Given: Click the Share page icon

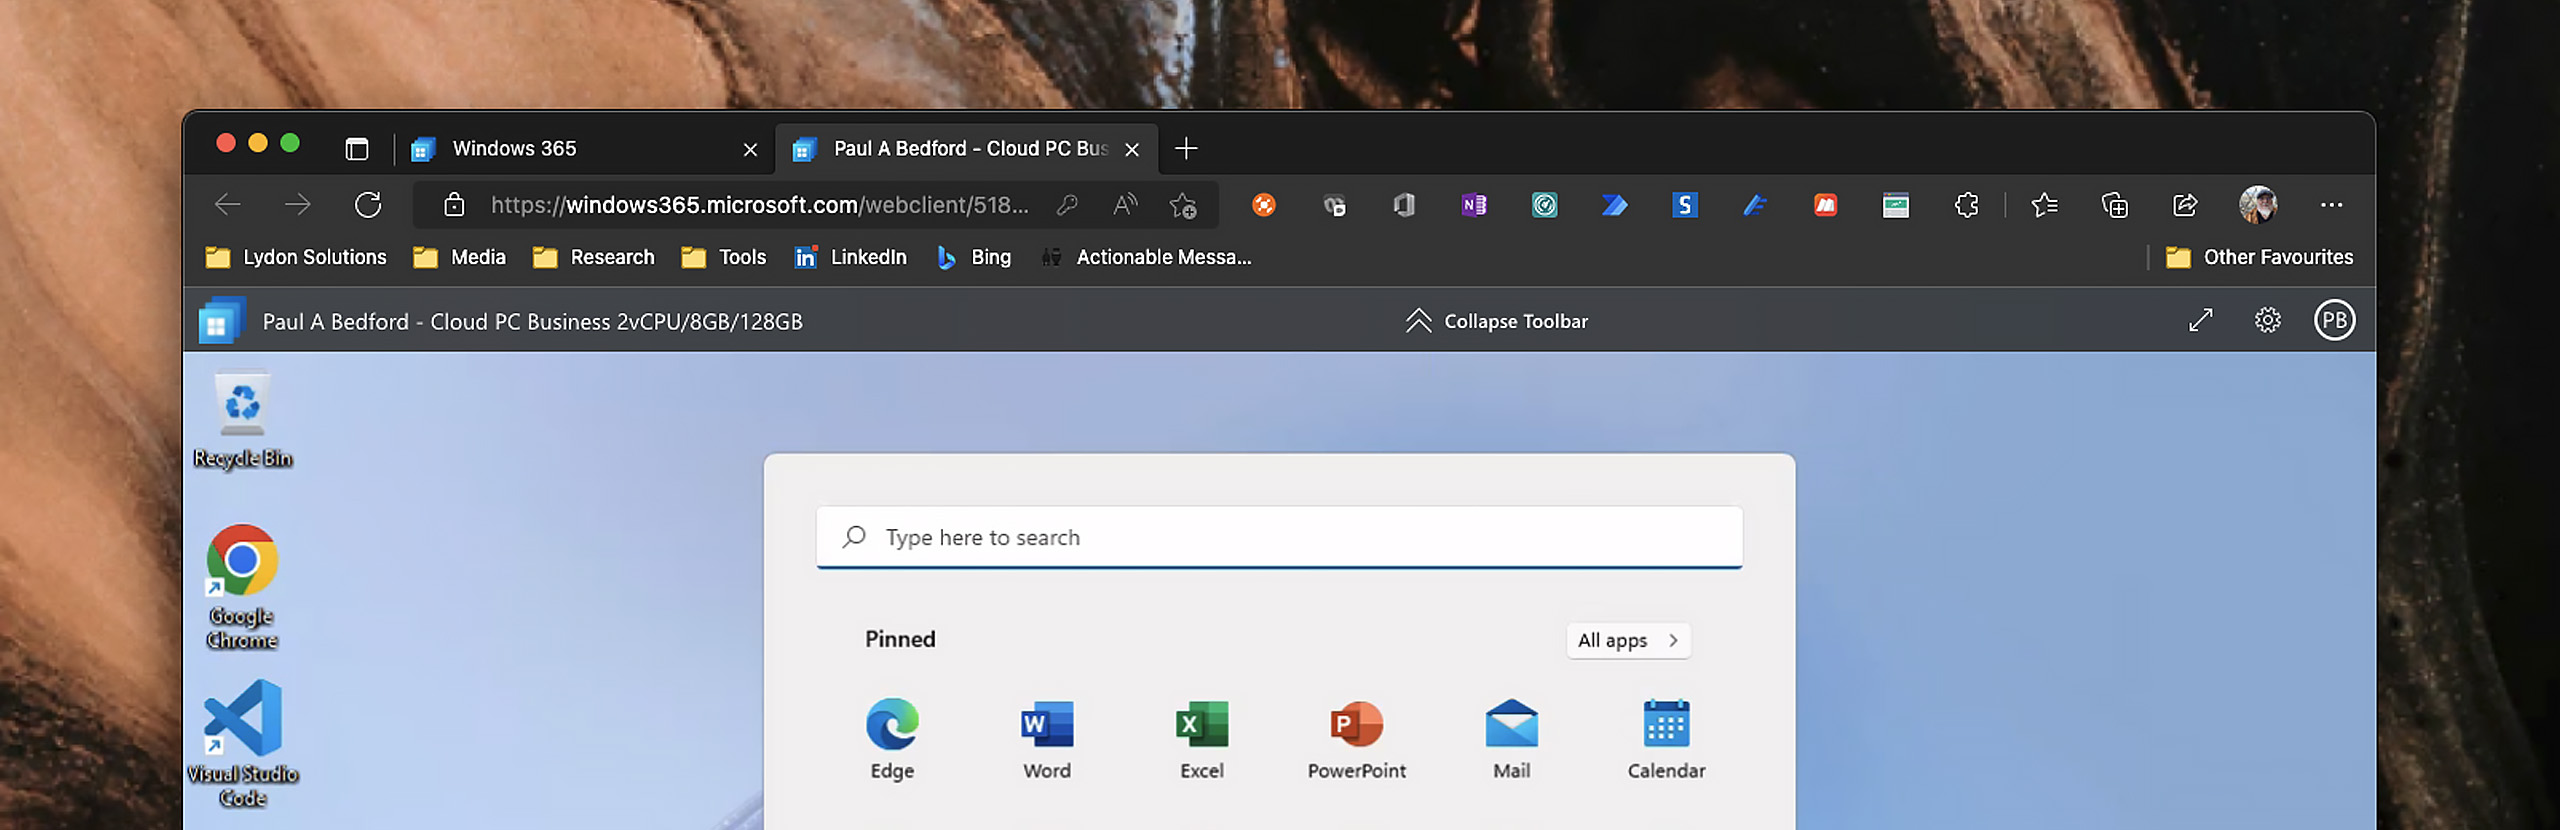Looking at the screenshot, I should [2185, 205].
